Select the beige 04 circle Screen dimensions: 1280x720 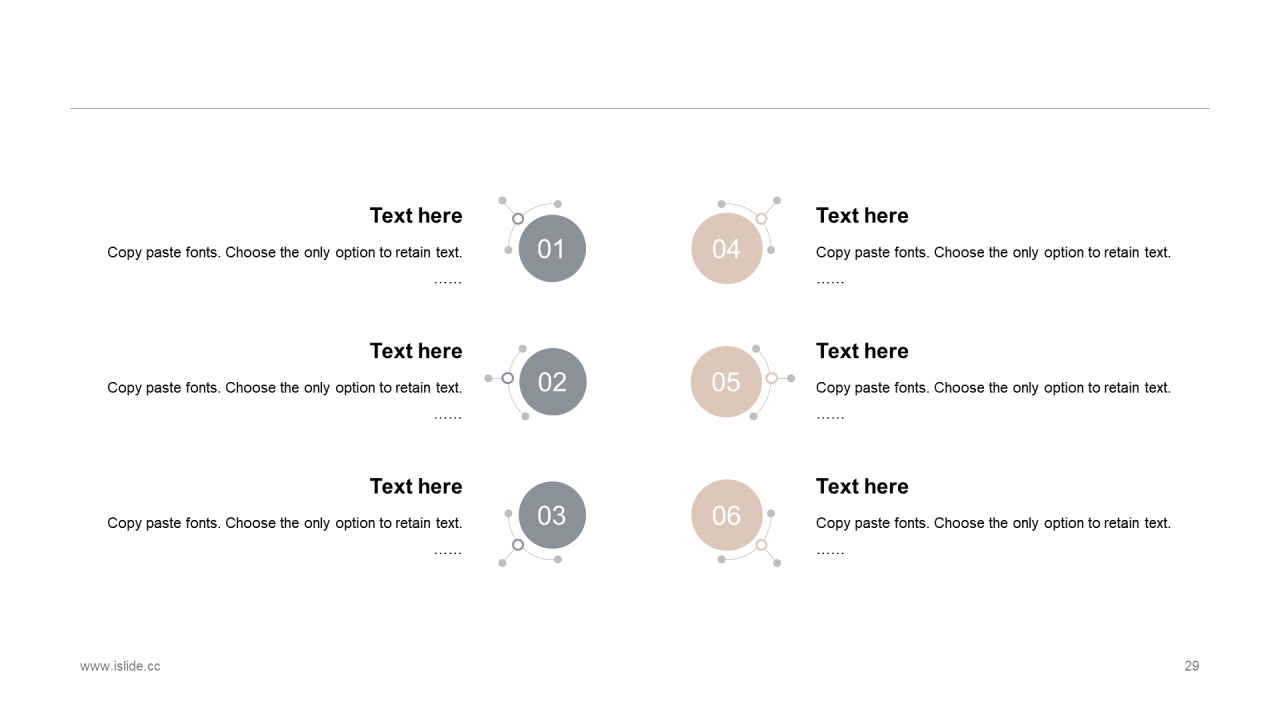point(727,248)
